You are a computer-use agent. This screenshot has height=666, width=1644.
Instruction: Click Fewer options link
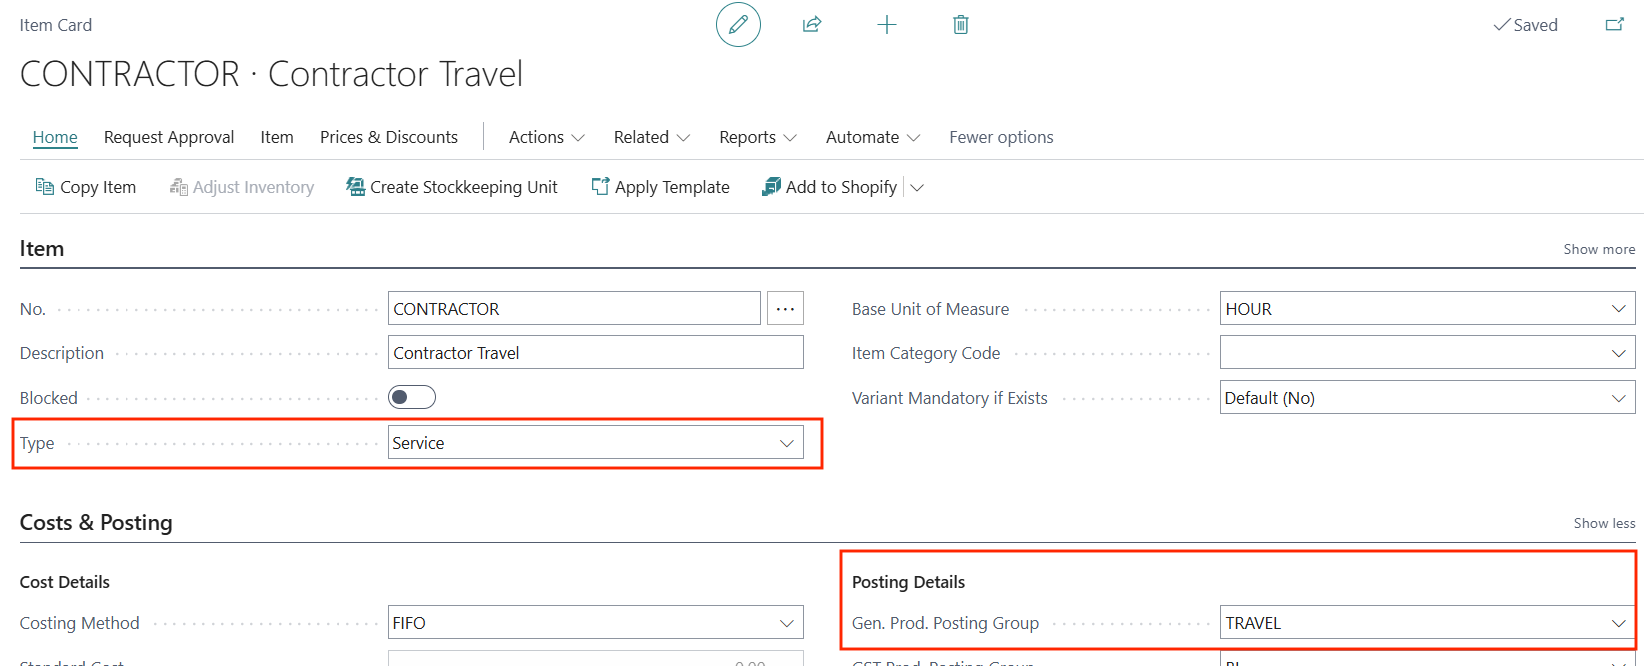point(1001,137)
